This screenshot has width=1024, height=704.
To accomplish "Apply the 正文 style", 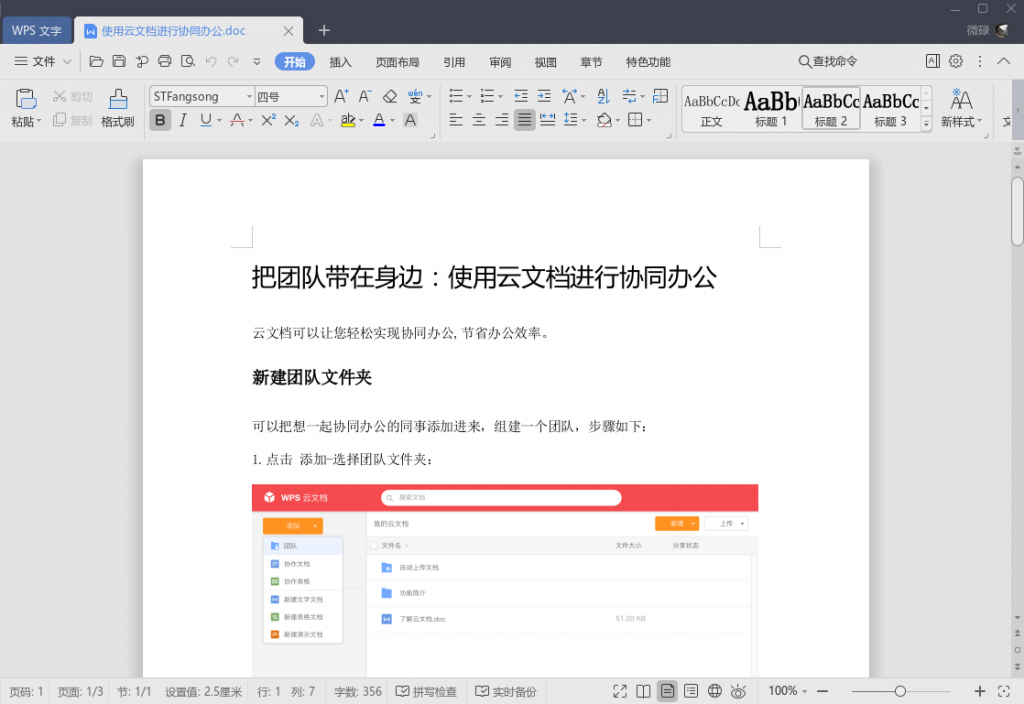I will click(711, 109).
